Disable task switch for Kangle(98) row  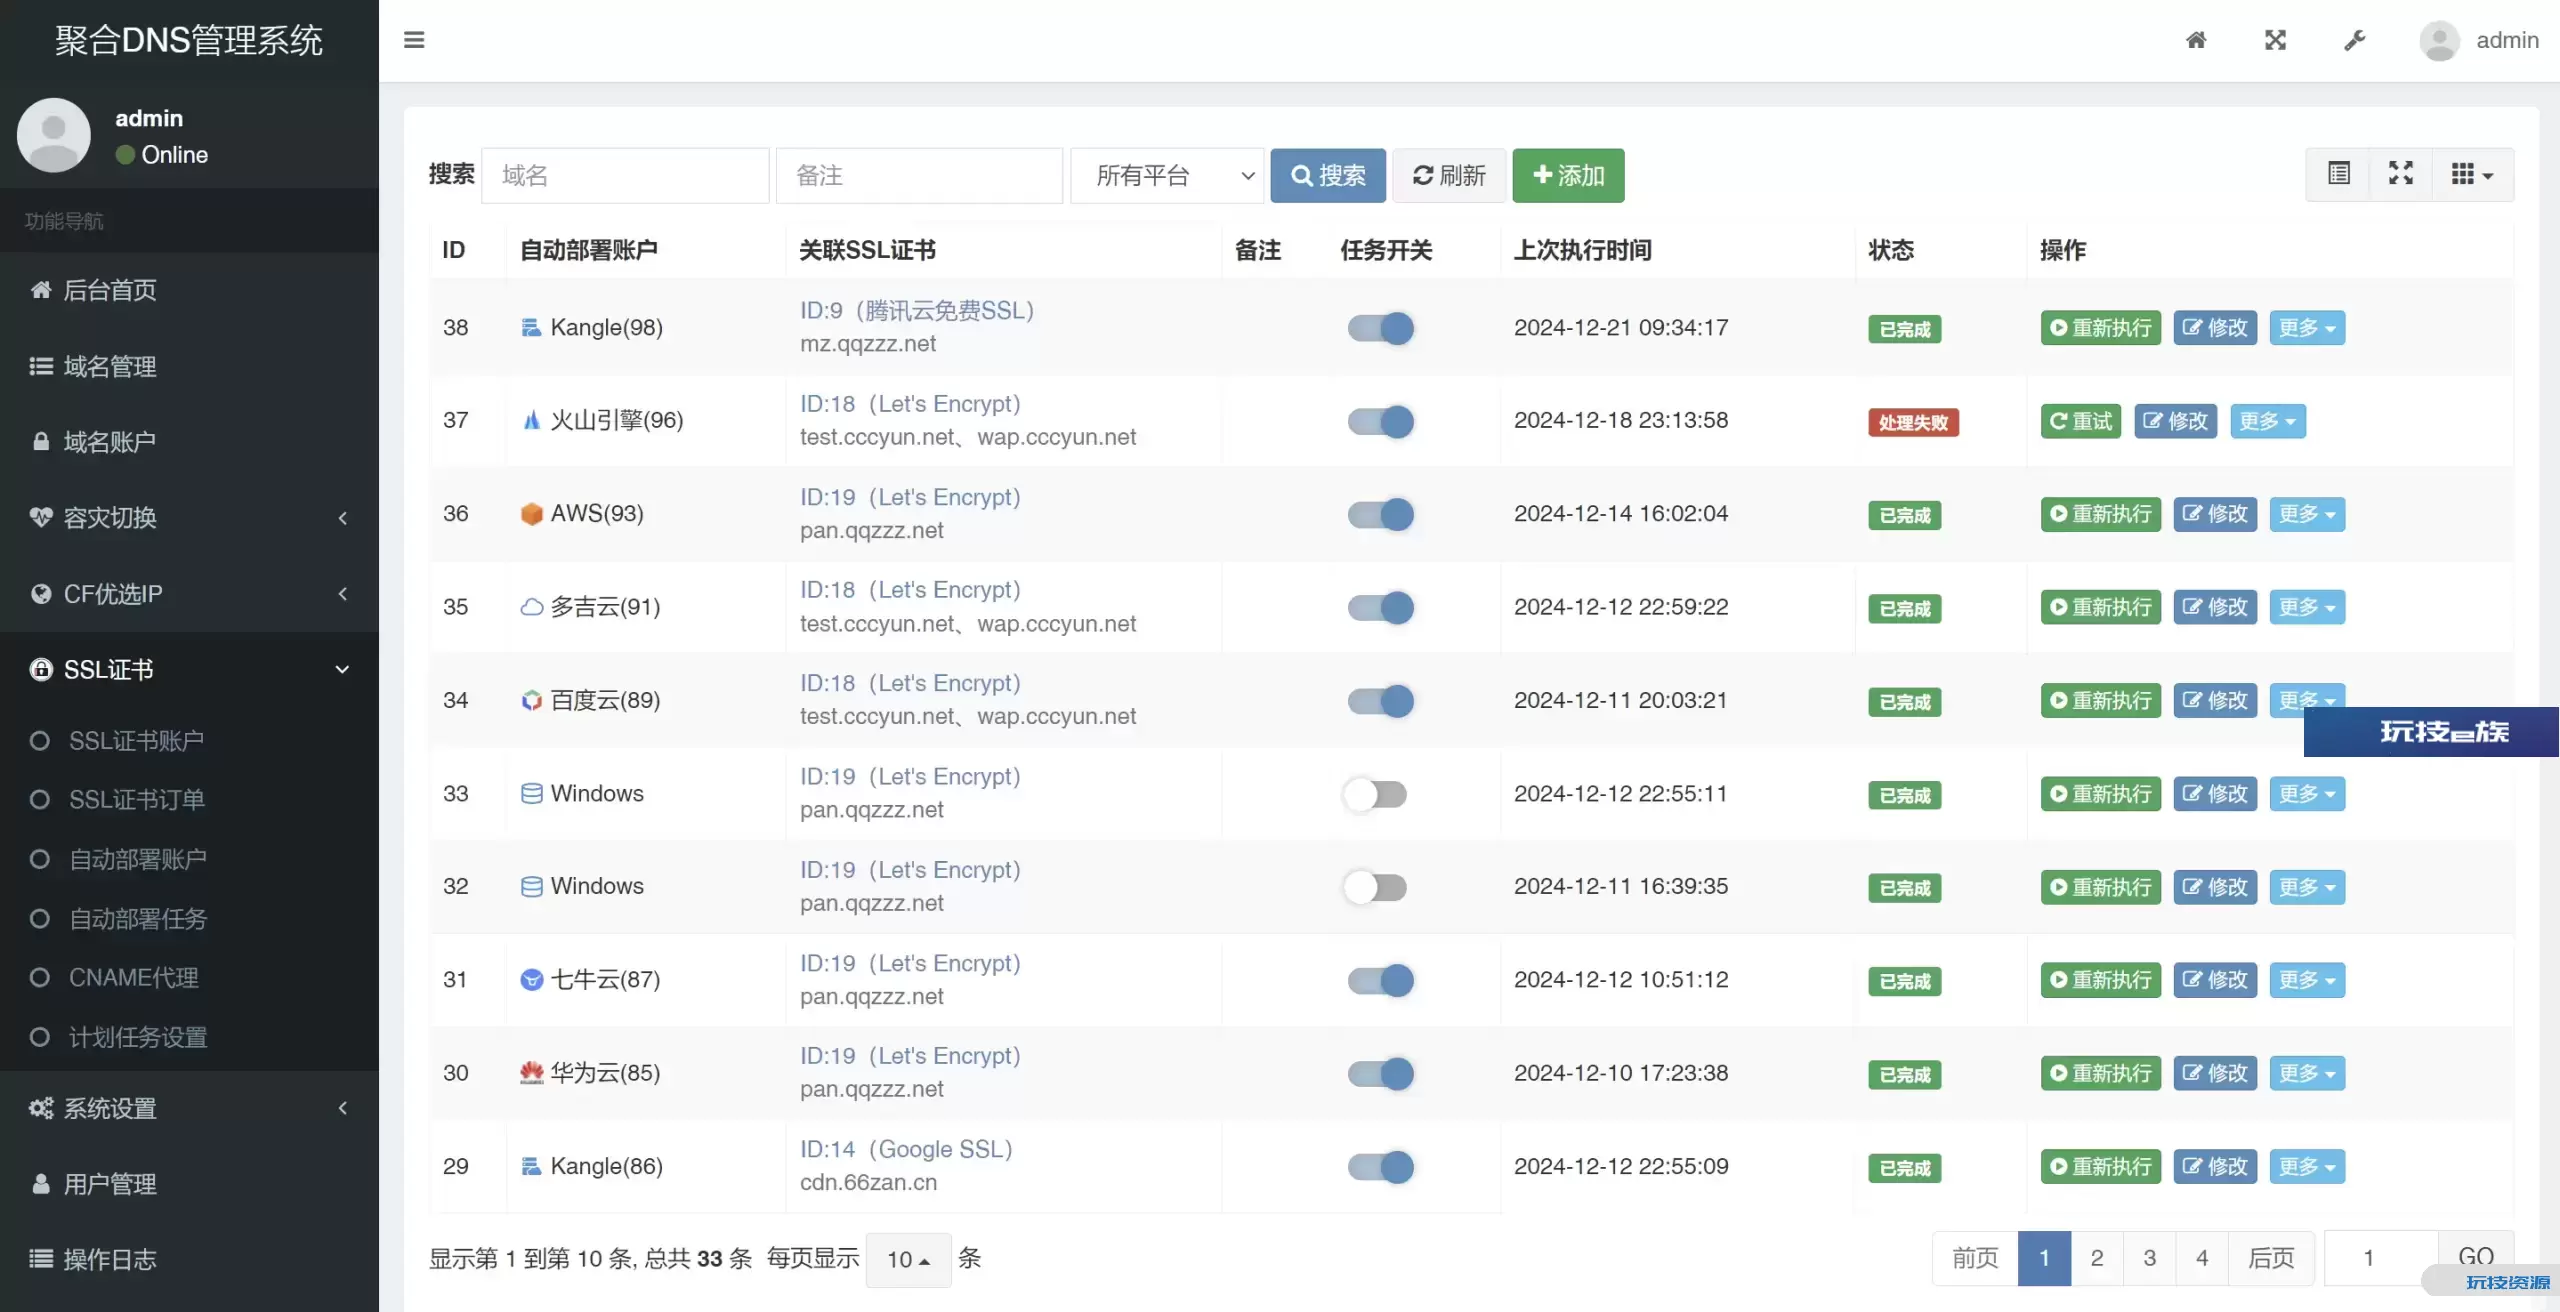(x=1380, y=328)
